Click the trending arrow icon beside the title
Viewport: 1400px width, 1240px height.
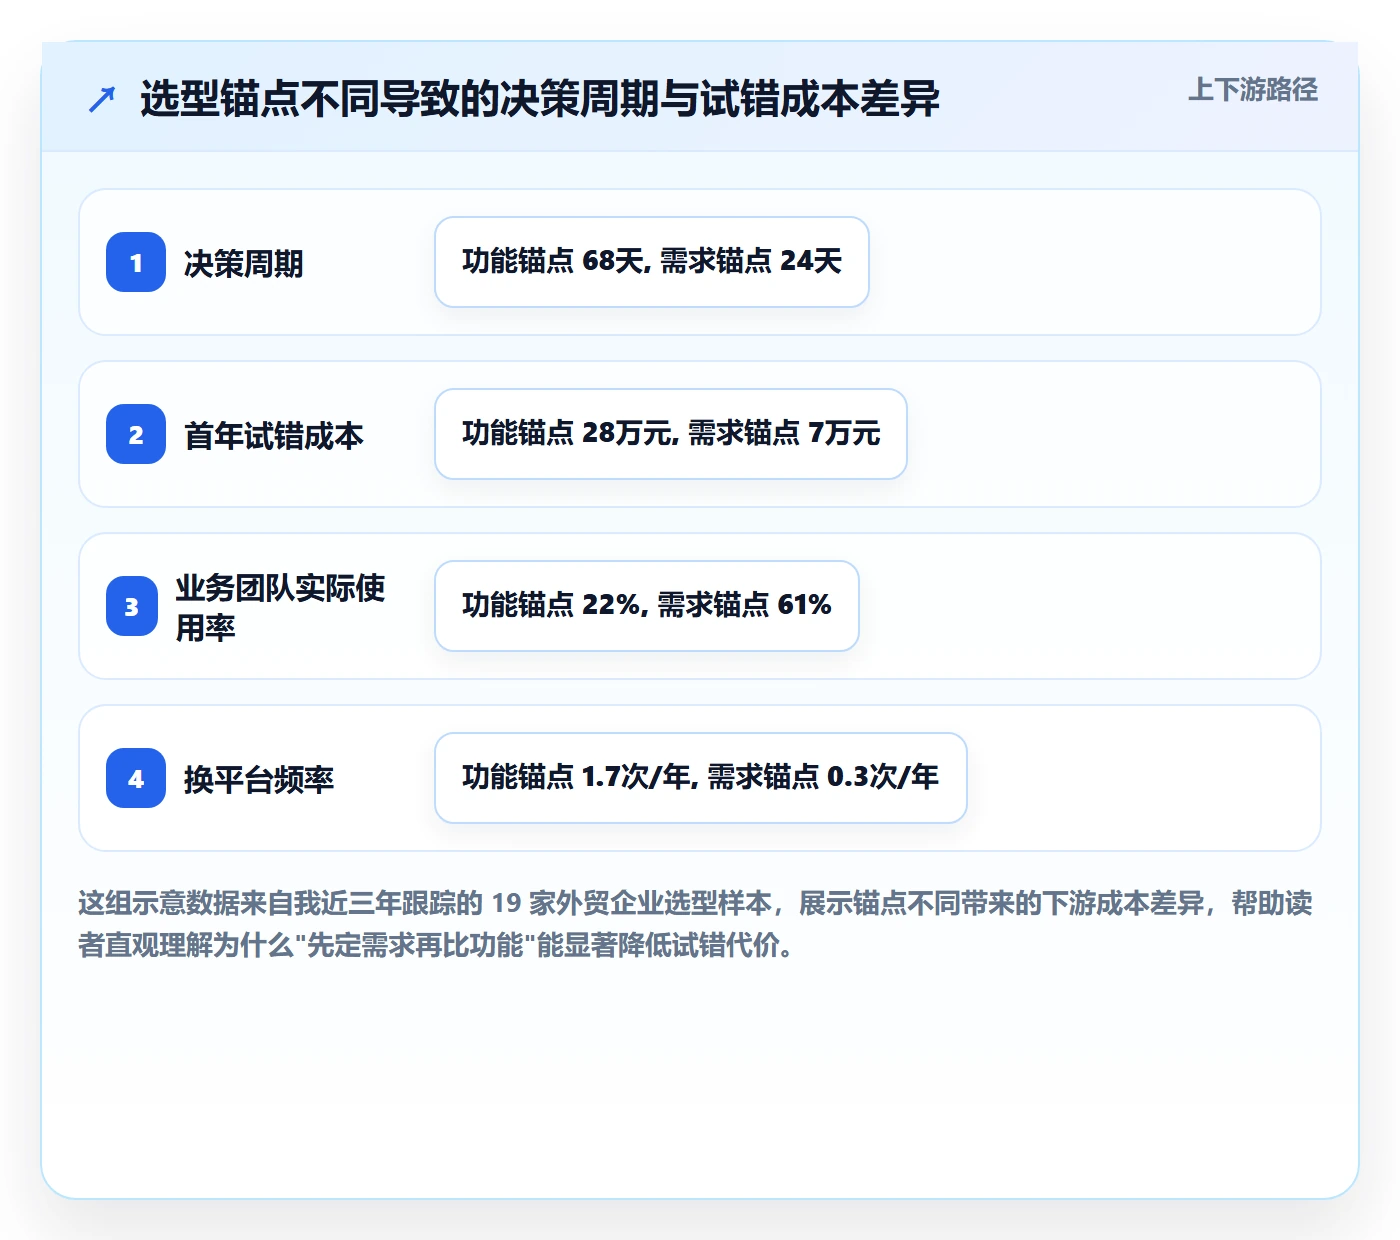(102, 99)
